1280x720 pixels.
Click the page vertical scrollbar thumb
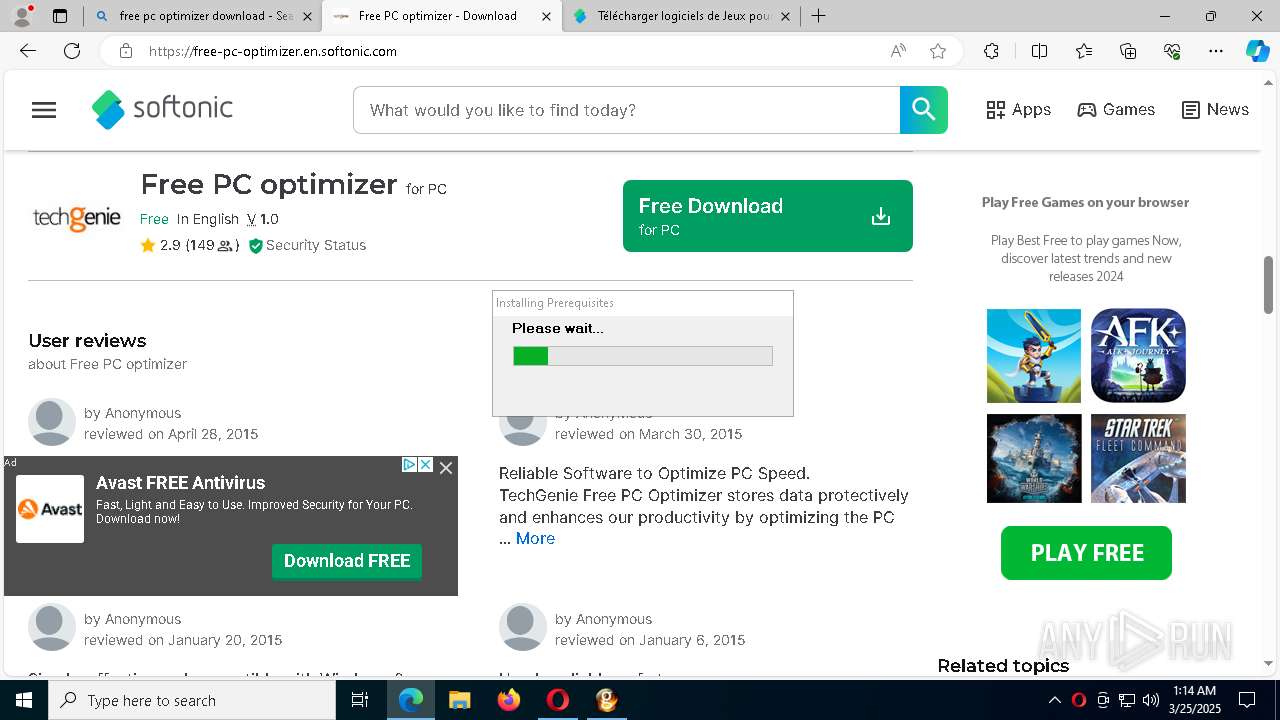pyautogui.click(x=1269, y=285)
